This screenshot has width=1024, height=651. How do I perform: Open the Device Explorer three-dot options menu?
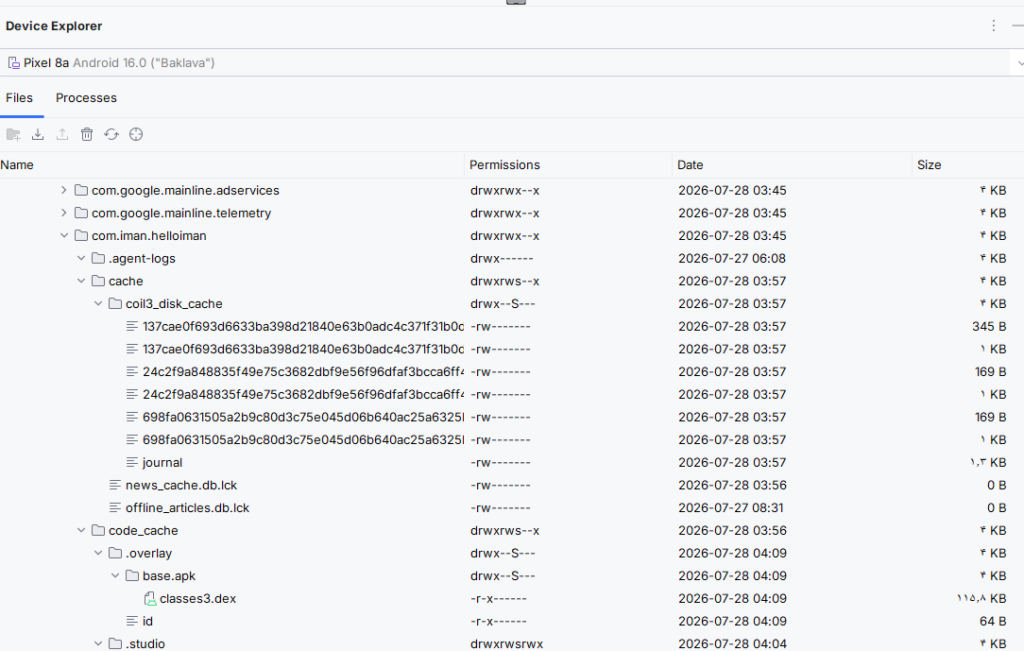(x=993, y=25)
